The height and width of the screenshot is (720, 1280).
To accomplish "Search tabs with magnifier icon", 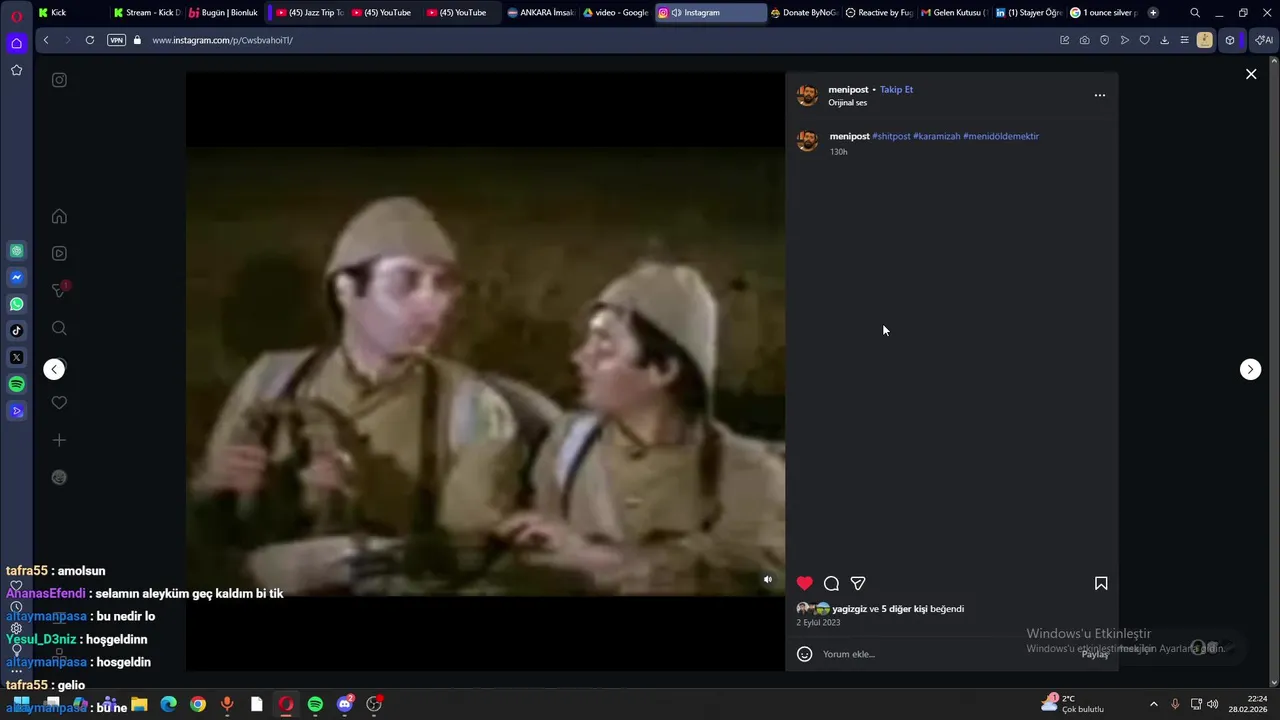I will coord(1195,13).
